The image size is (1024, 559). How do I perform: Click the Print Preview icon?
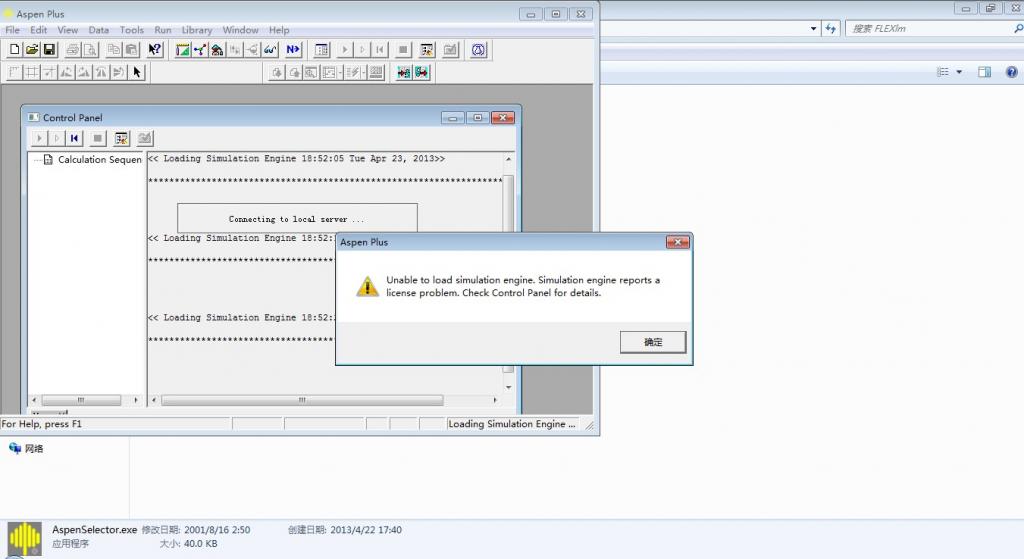(90, 50)
